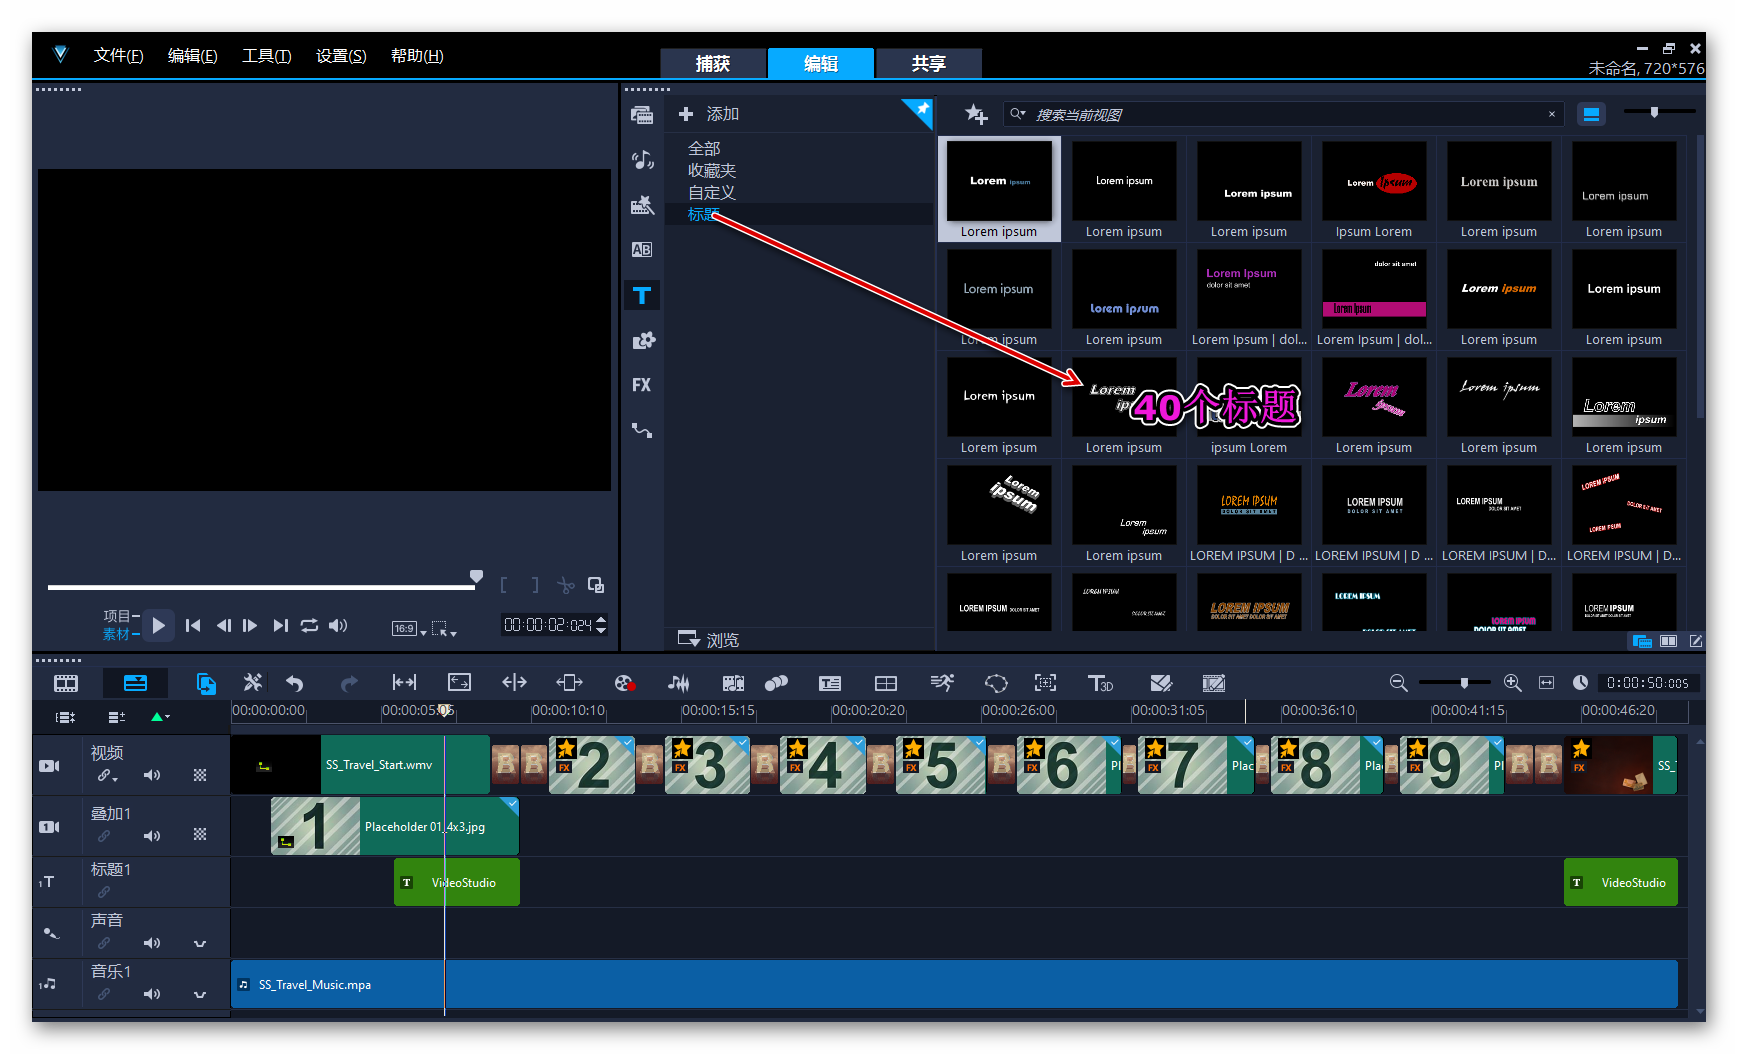Select the 自定义 custom category

pyautogui.click(x=712, y=192)
